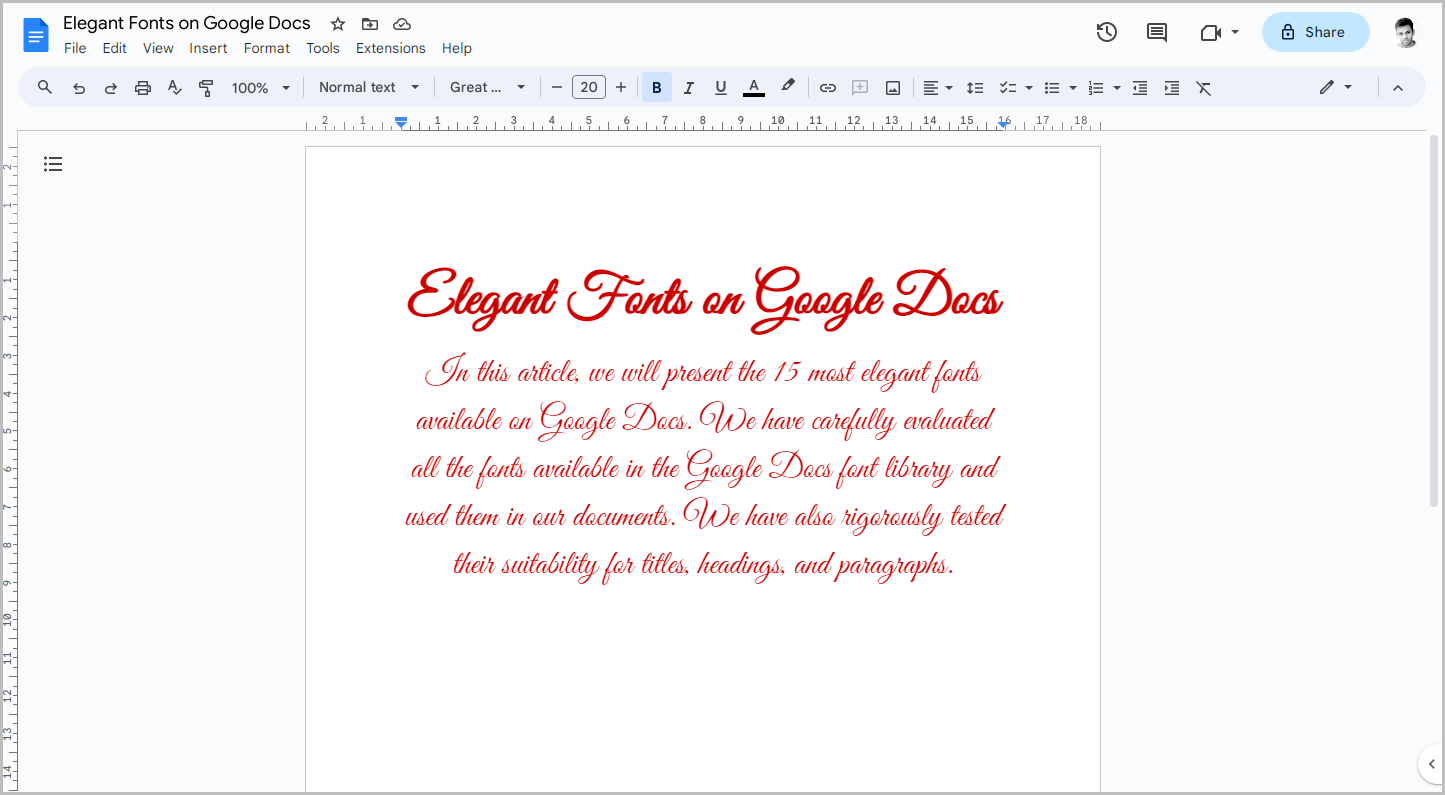Click the document title field
Screen dimensions: 1445x795
pos(186,22)
